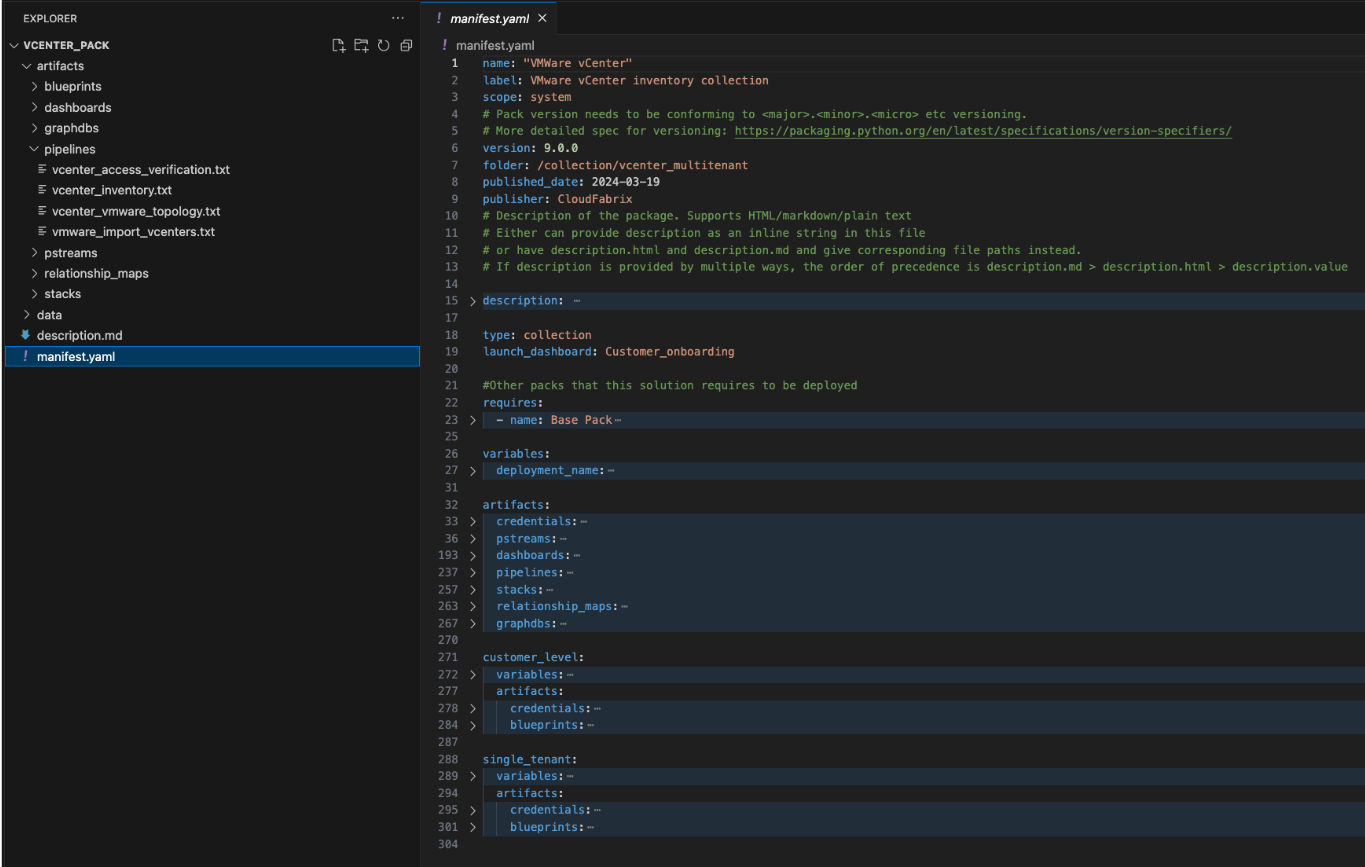Unfold the dashboards section at line 193

(x=473, y=556)
